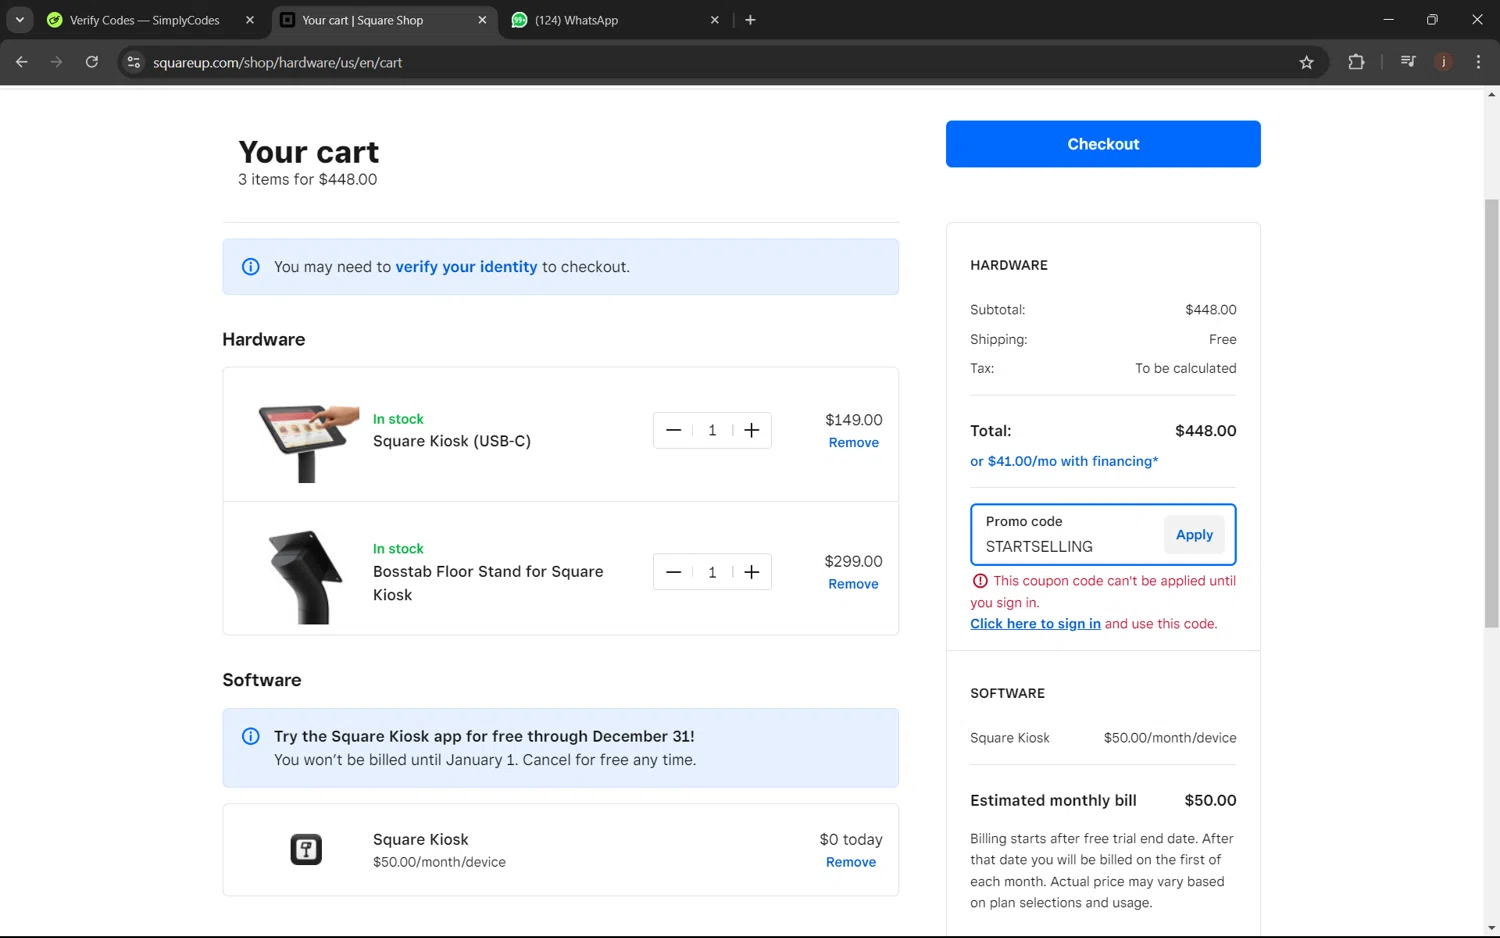This screenshot has width=1500, height=938.
Task: Click the $149.00 price of Square Kiosk
Action: coord(854,420)
